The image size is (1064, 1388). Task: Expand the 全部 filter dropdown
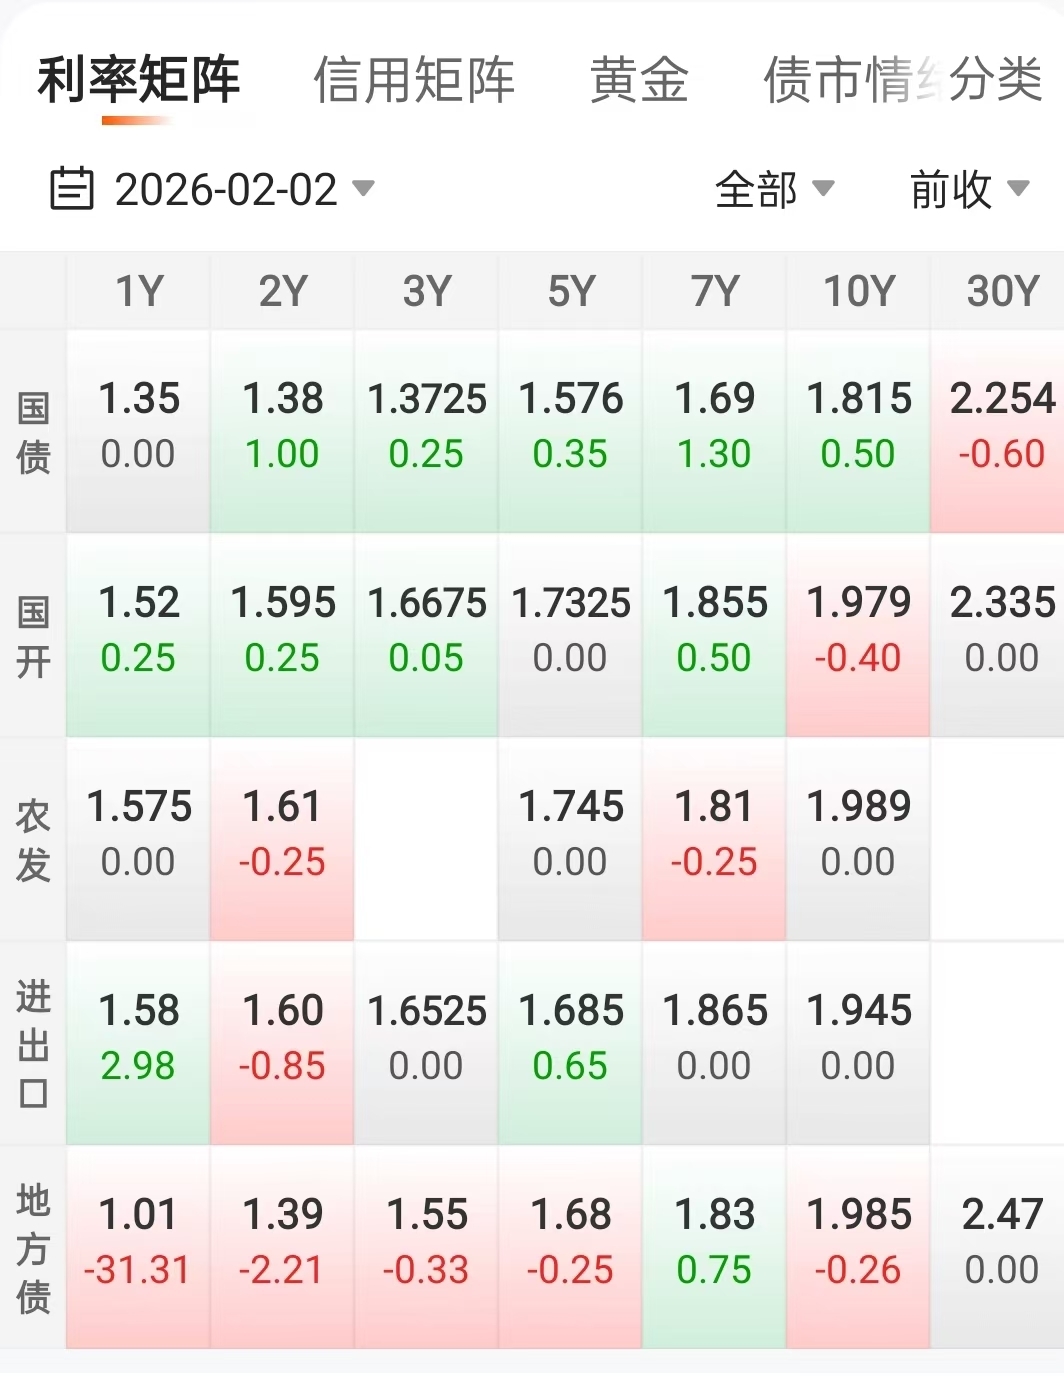774,189
